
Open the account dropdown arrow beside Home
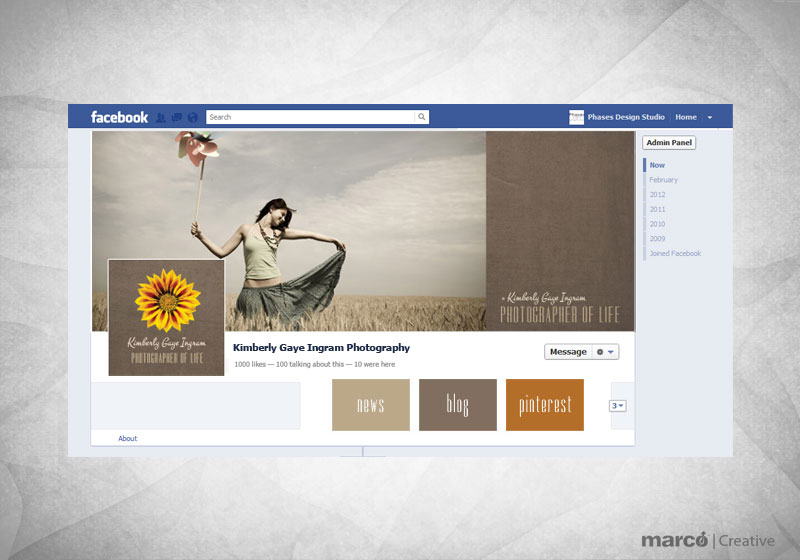[710, 117]
